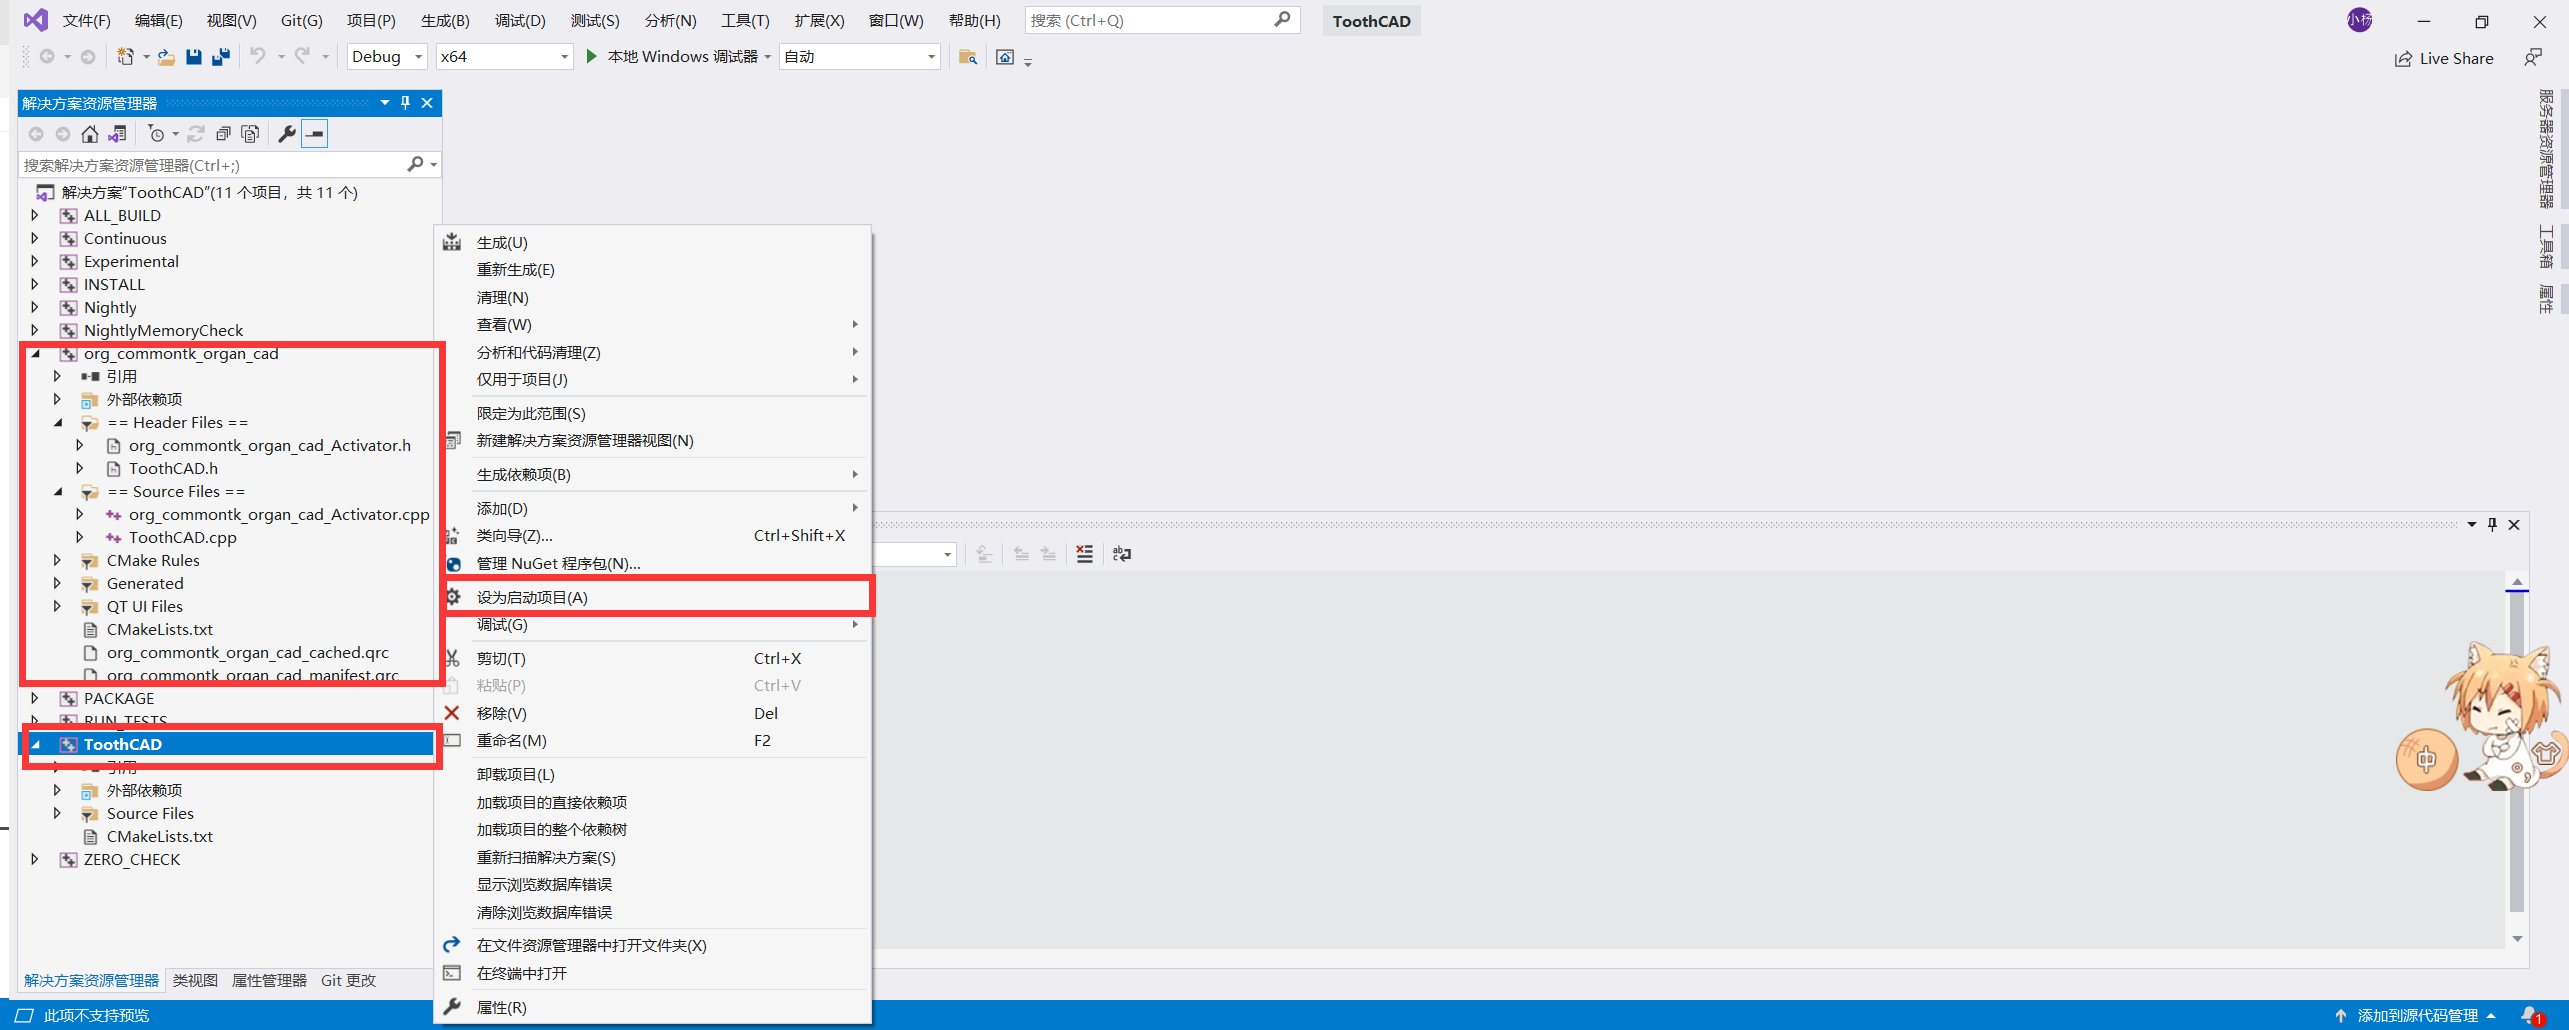Screen dimensions: 2569x1030
Task: Click the main 搜索 (Ctrl+Q) search box
Action: pyautogui.click(x=1162, y=20)
